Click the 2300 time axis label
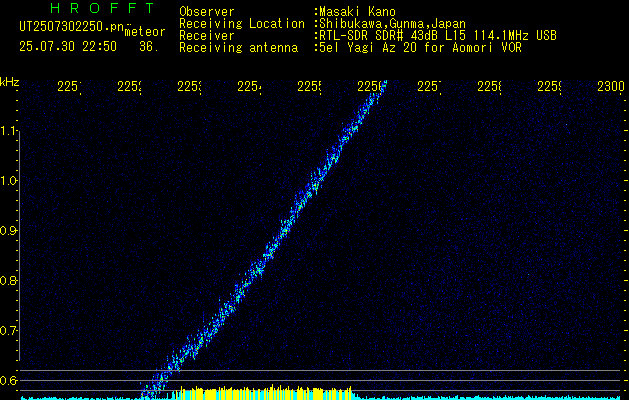629x400 pixels. click(611, 86)
